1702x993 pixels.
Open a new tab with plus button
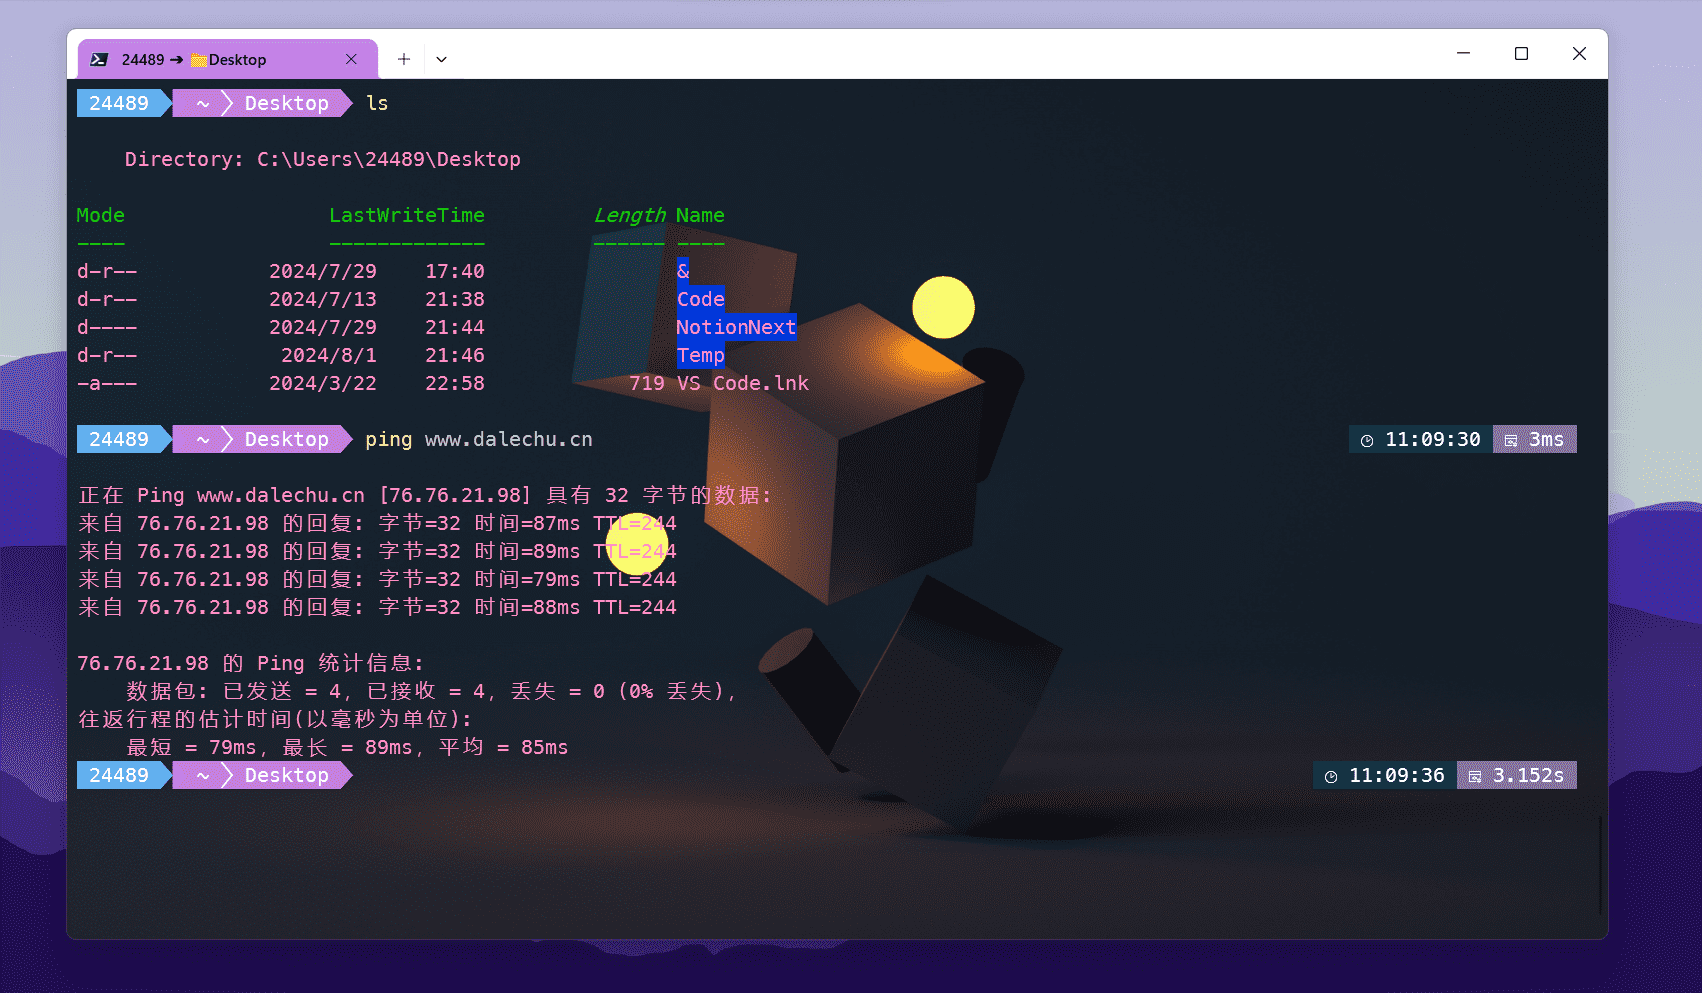point(404,59)
